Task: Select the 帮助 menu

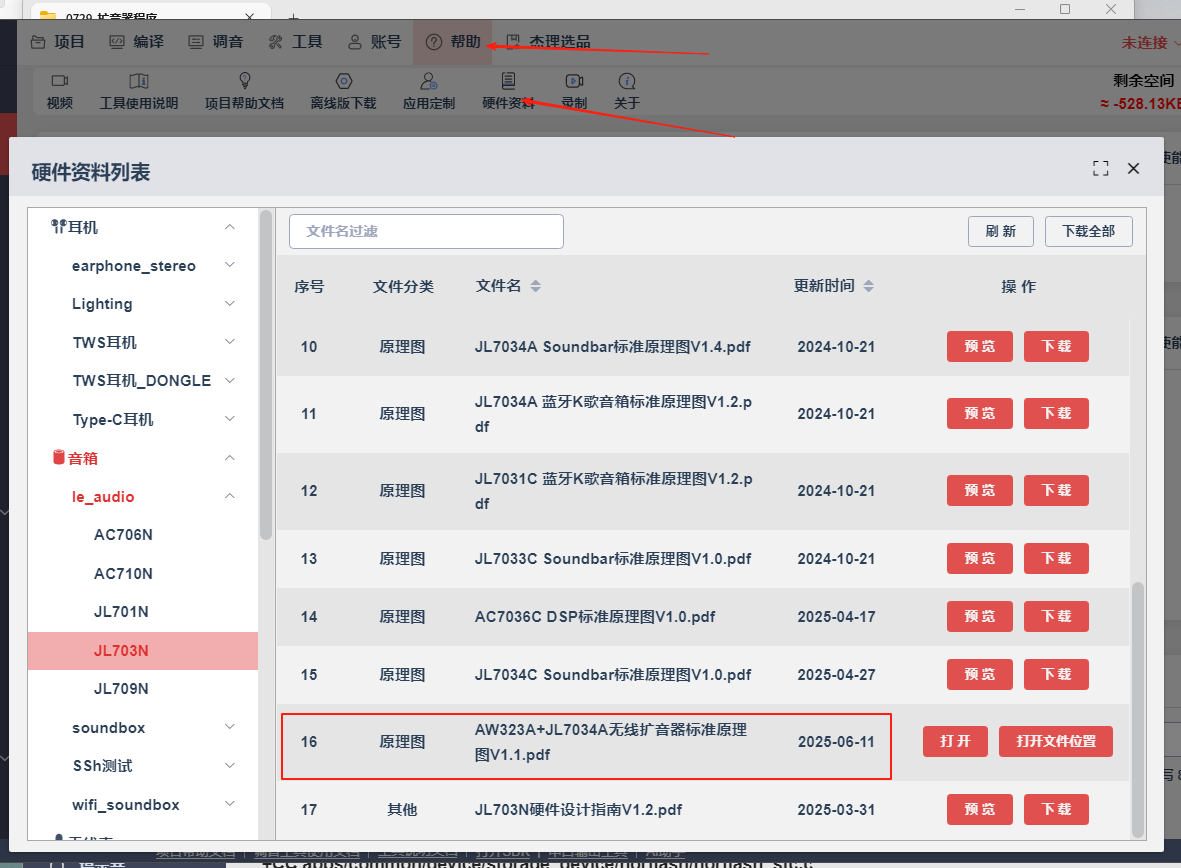Action: 453,42
